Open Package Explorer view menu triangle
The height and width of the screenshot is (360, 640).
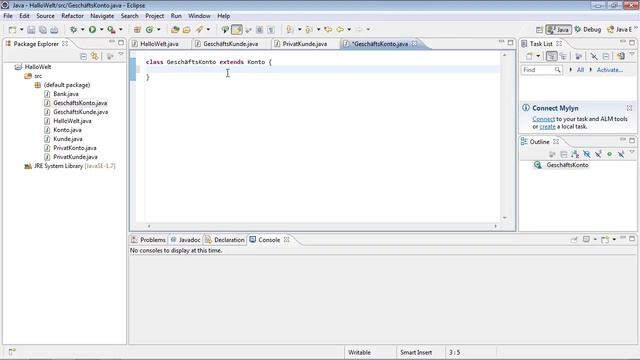[121, 54]
